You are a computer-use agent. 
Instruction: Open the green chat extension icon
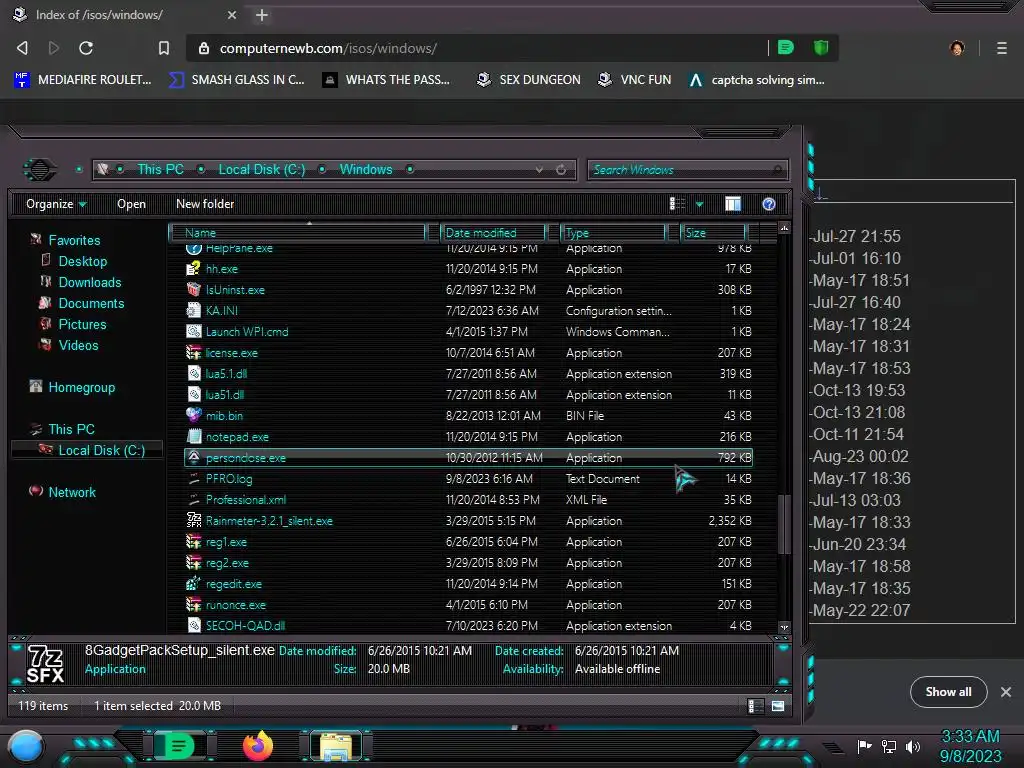tap(786, 47)
